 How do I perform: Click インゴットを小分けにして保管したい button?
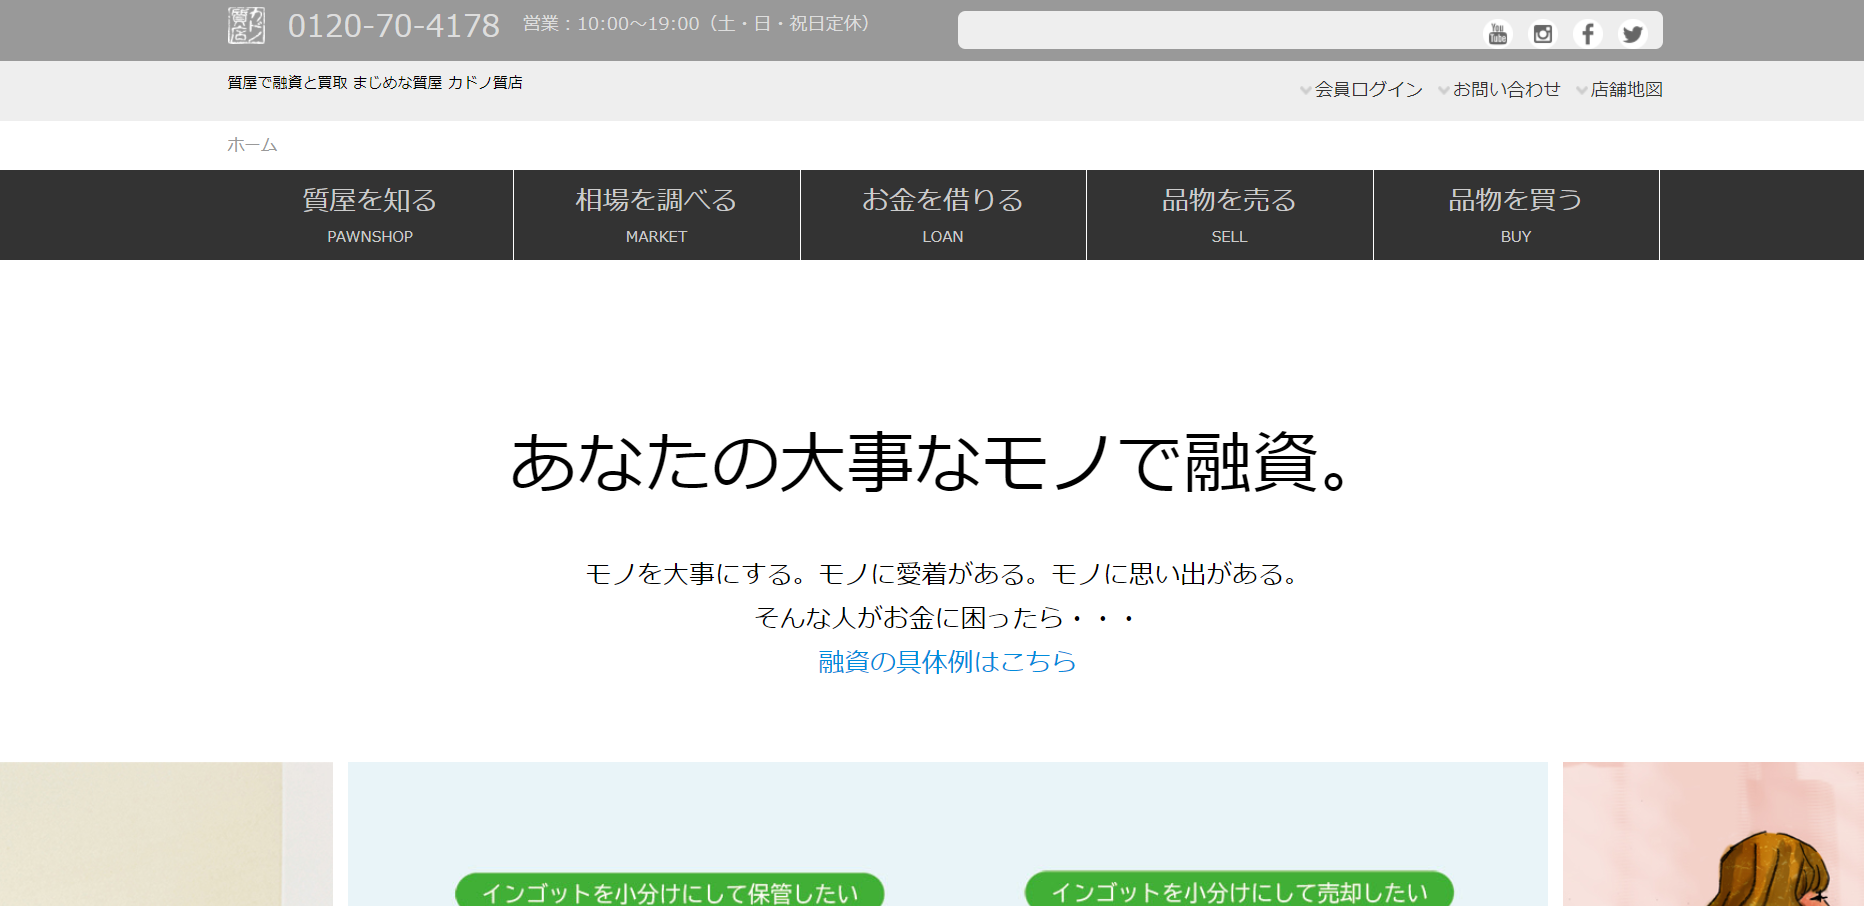670,890
